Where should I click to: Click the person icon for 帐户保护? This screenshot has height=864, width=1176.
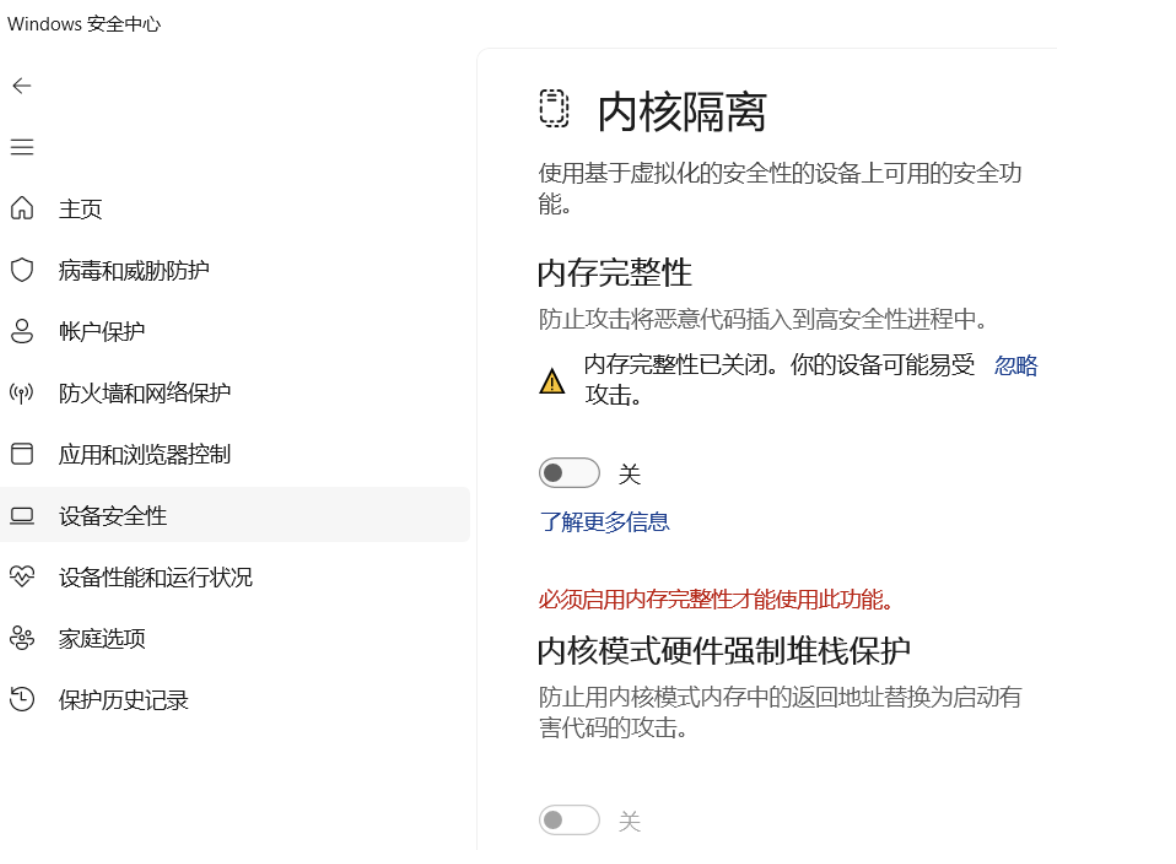22,331
